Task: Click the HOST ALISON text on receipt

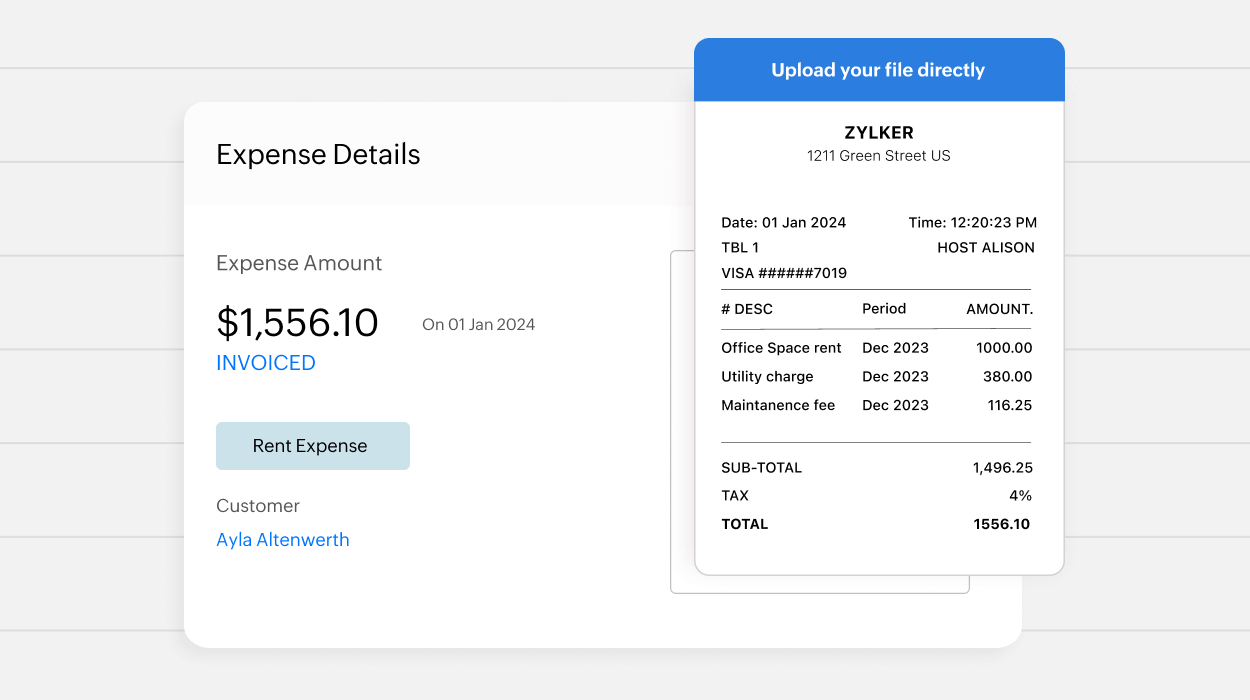Action: pyautogui.click(x=985, y=248)
